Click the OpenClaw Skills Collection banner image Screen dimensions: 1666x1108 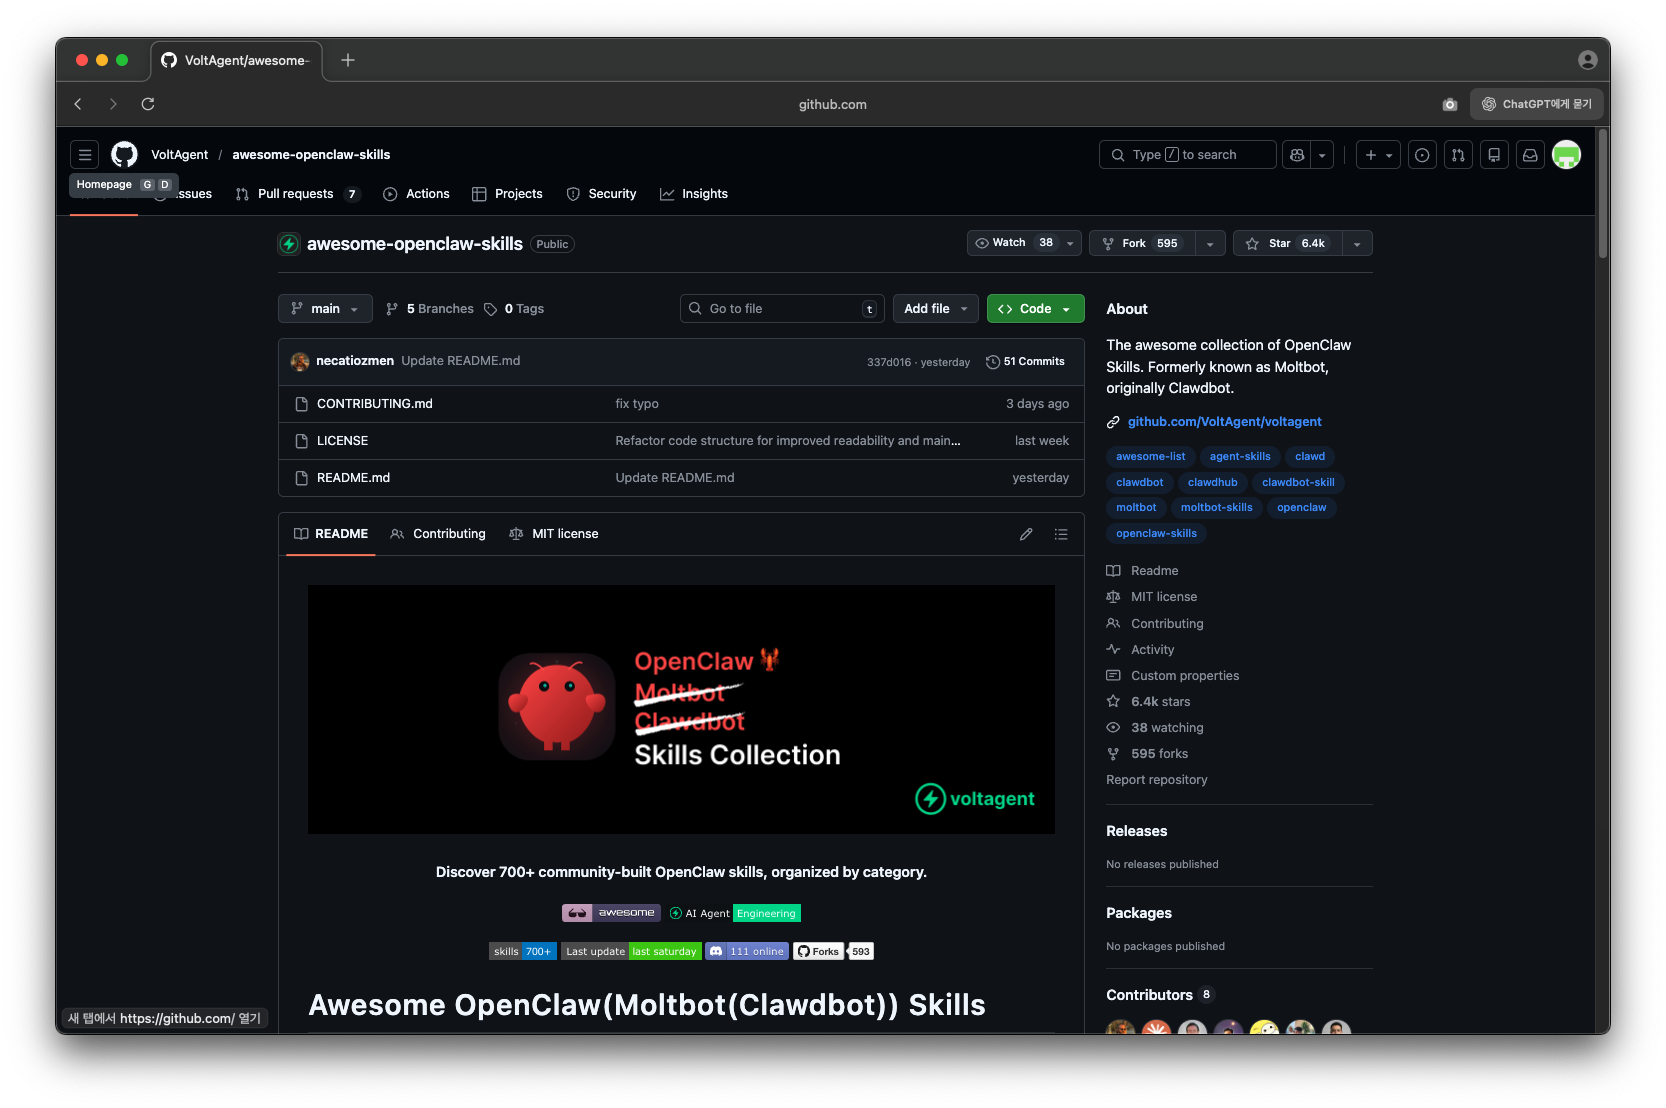[681, 709]
